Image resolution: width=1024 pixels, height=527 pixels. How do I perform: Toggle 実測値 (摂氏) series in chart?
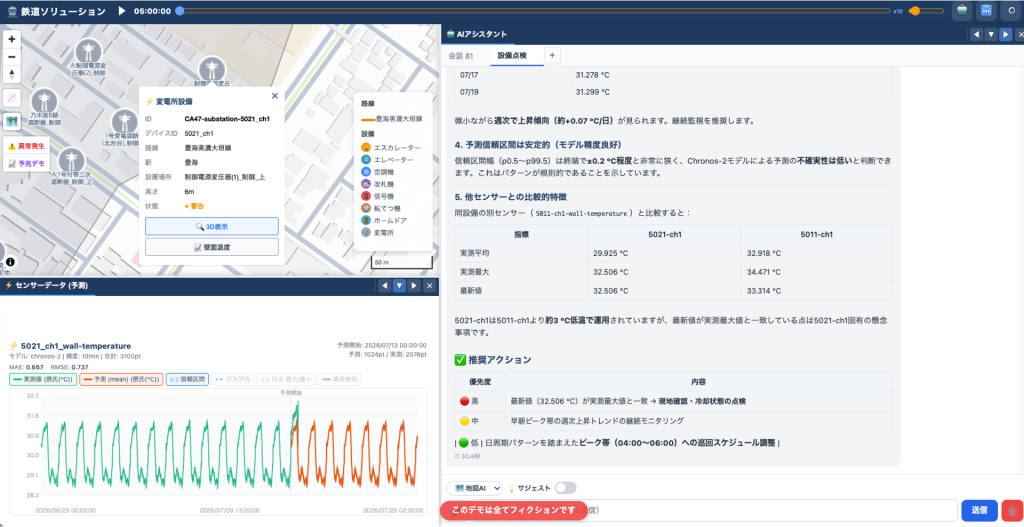(x=43, y=379)
